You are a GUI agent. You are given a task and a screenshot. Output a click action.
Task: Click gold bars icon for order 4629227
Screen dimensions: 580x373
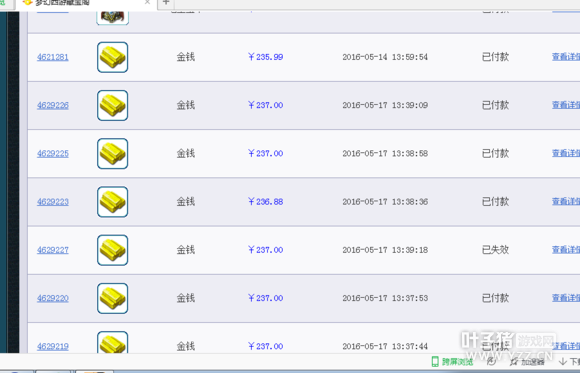tap(112, 250)
